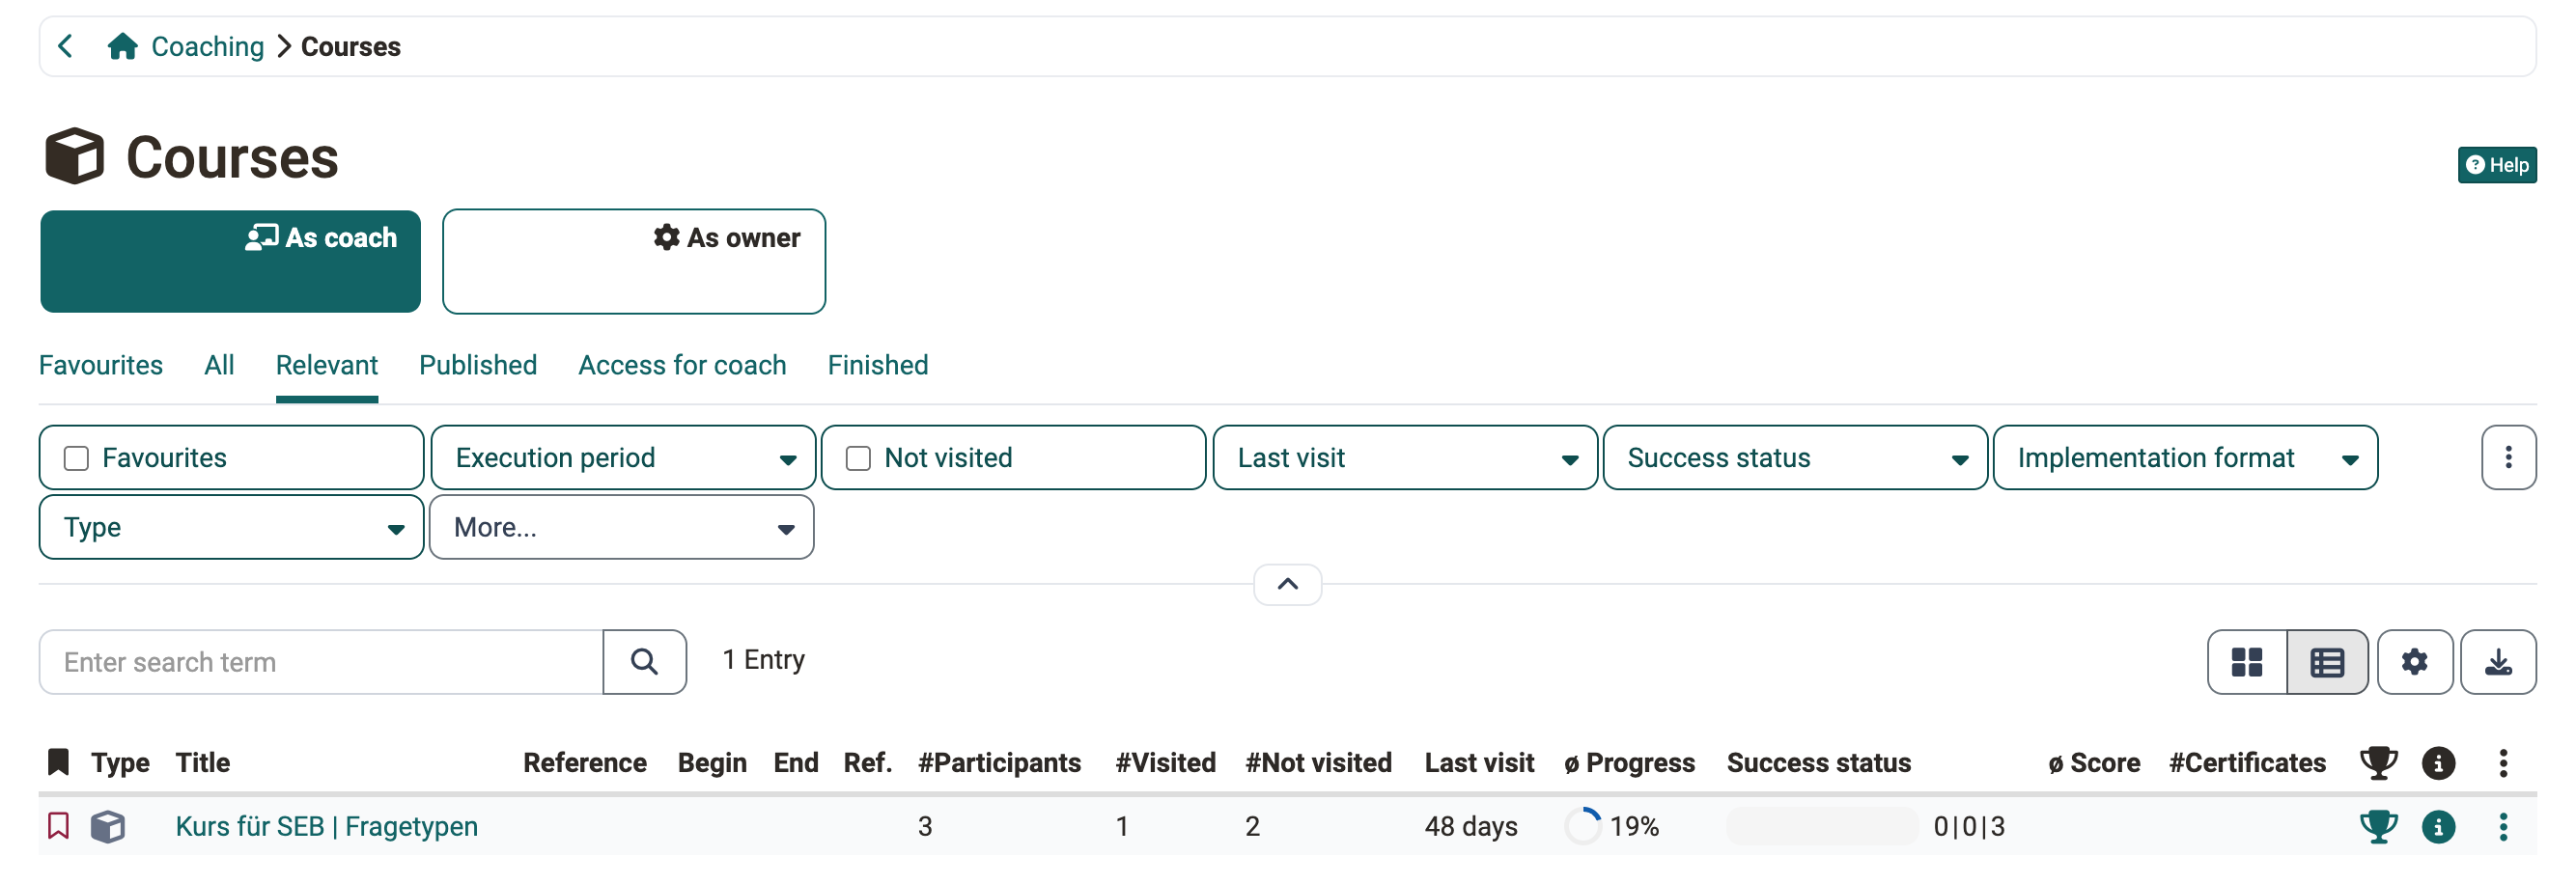The height and width of the screenshot is (884, 2576).
Task: Click the home icon in breadcrumb
Action: tap(122, 46)
